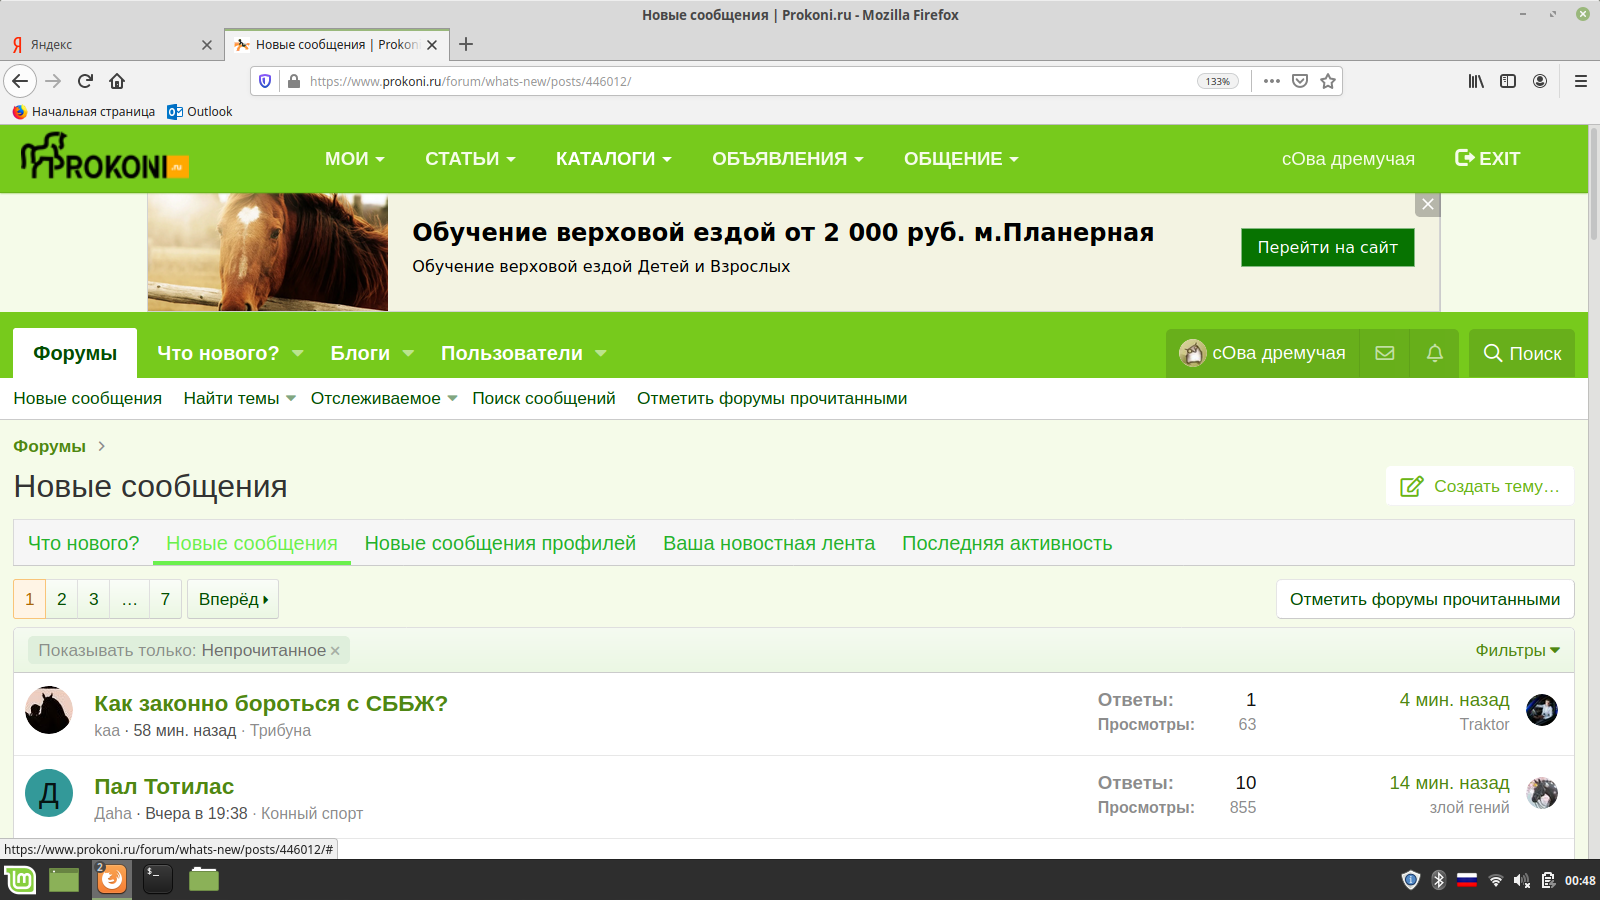
Task: Click Вперёд next page button
Action: [x=233, y=599]
